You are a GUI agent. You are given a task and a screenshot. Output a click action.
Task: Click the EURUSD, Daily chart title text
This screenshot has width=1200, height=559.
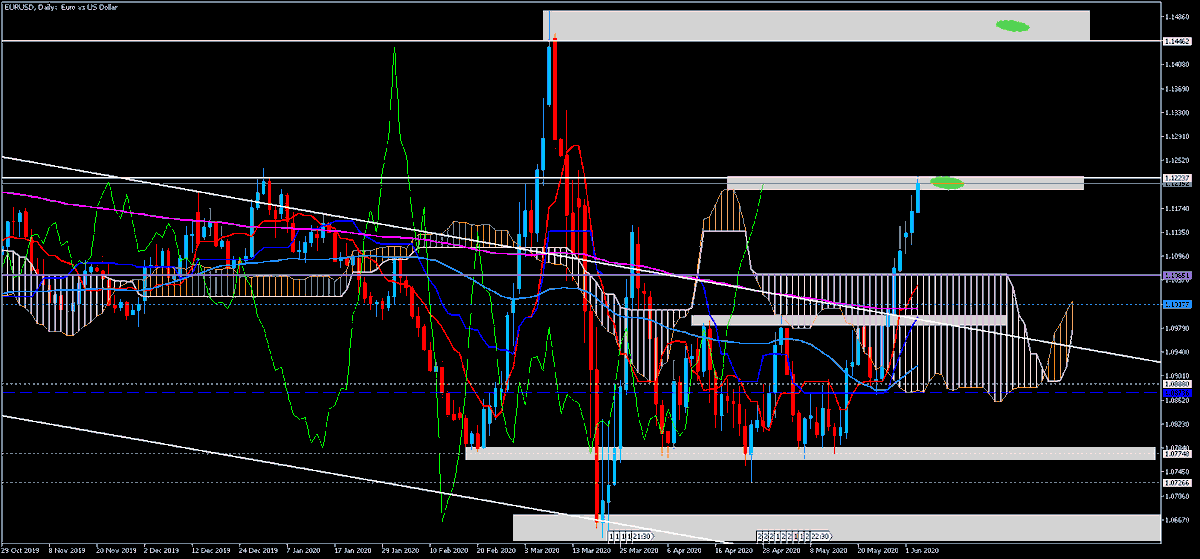[x=61, y=7]
